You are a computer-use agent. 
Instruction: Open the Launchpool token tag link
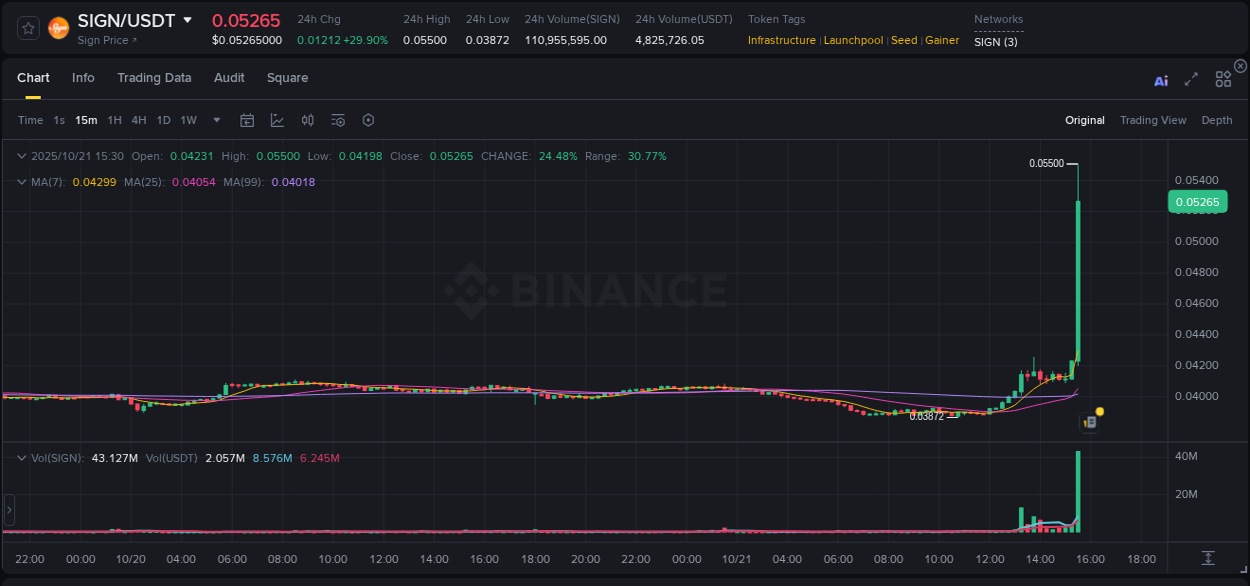853,40
